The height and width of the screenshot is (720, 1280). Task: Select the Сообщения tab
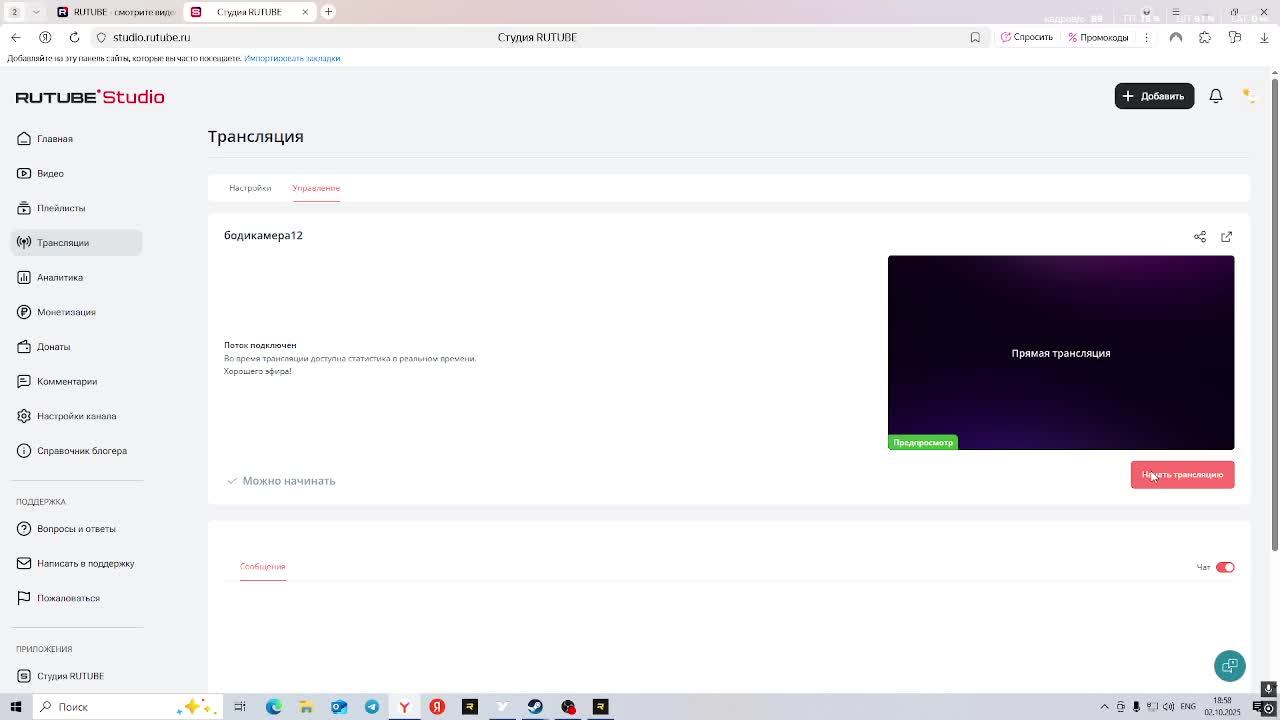(x=262, y=567)
